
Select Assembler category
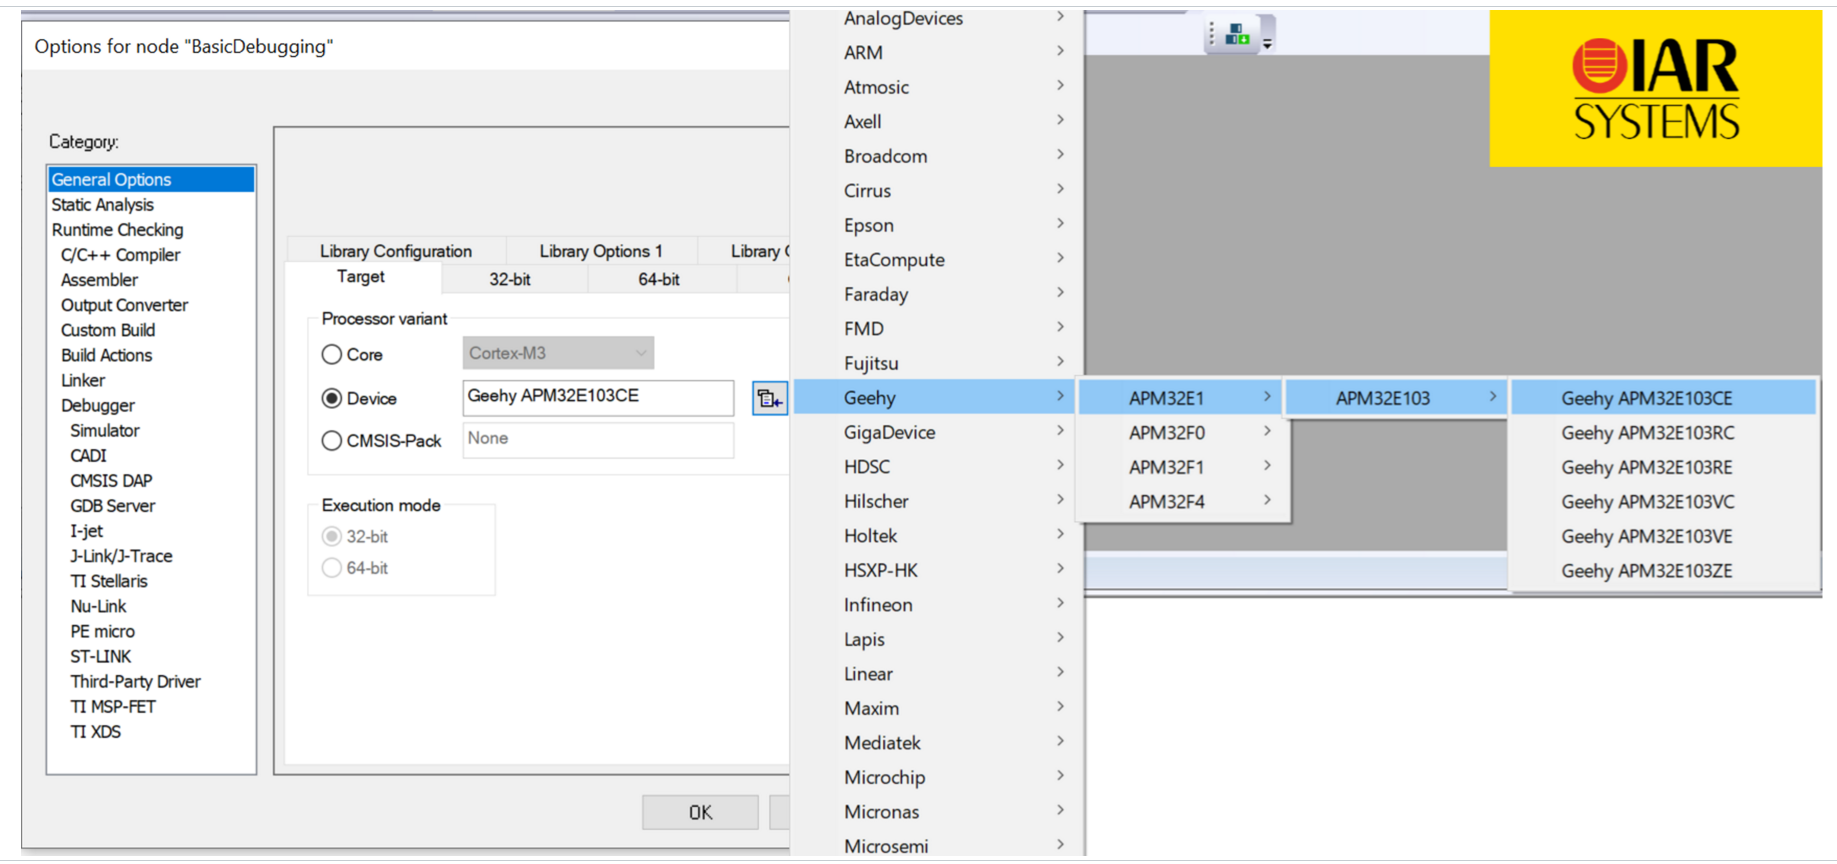point(100,279)
